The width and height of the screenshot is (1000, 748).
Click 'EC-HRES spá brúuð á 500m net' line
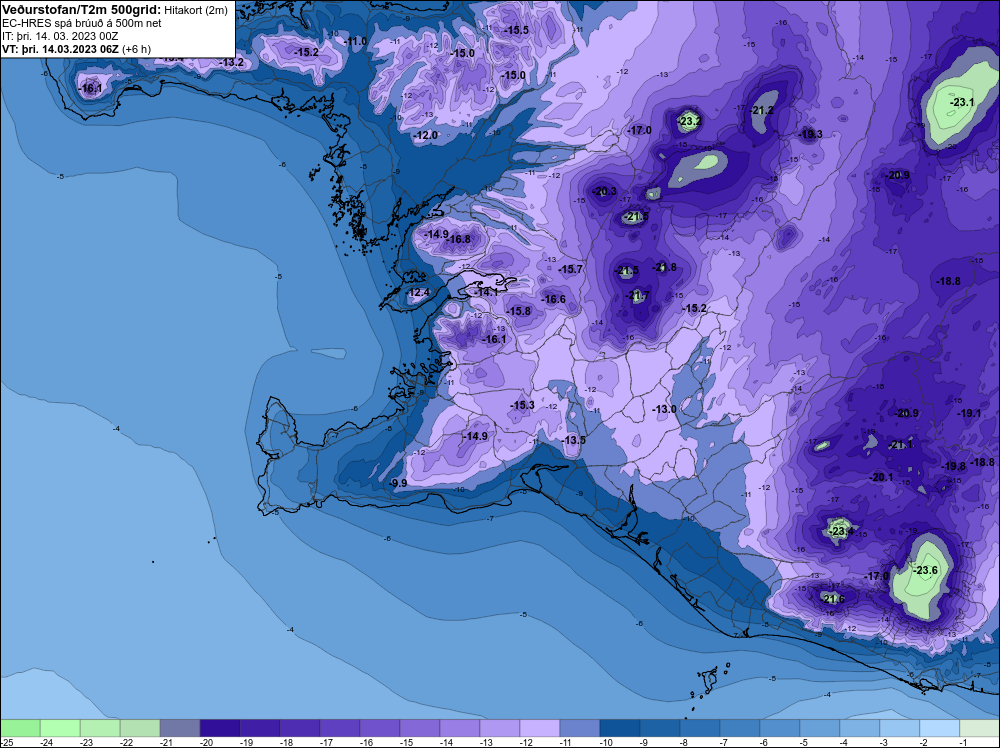coord(81,24)
